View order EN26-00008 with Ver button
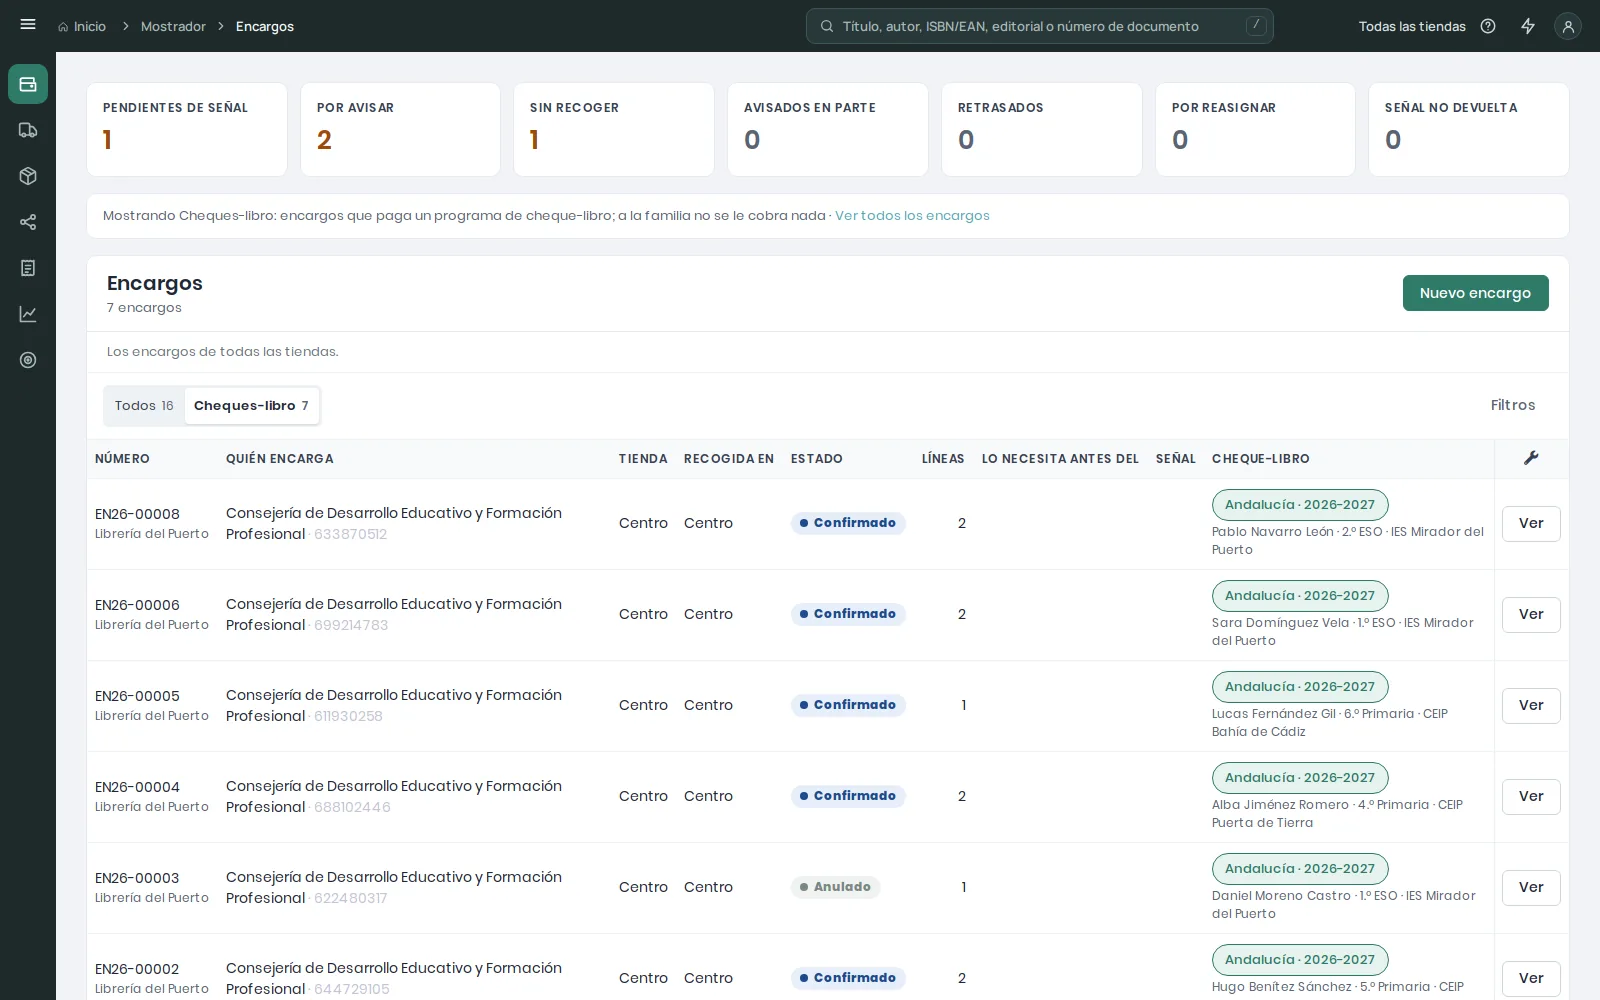1600x1000 pixels. coord(1531,523)
